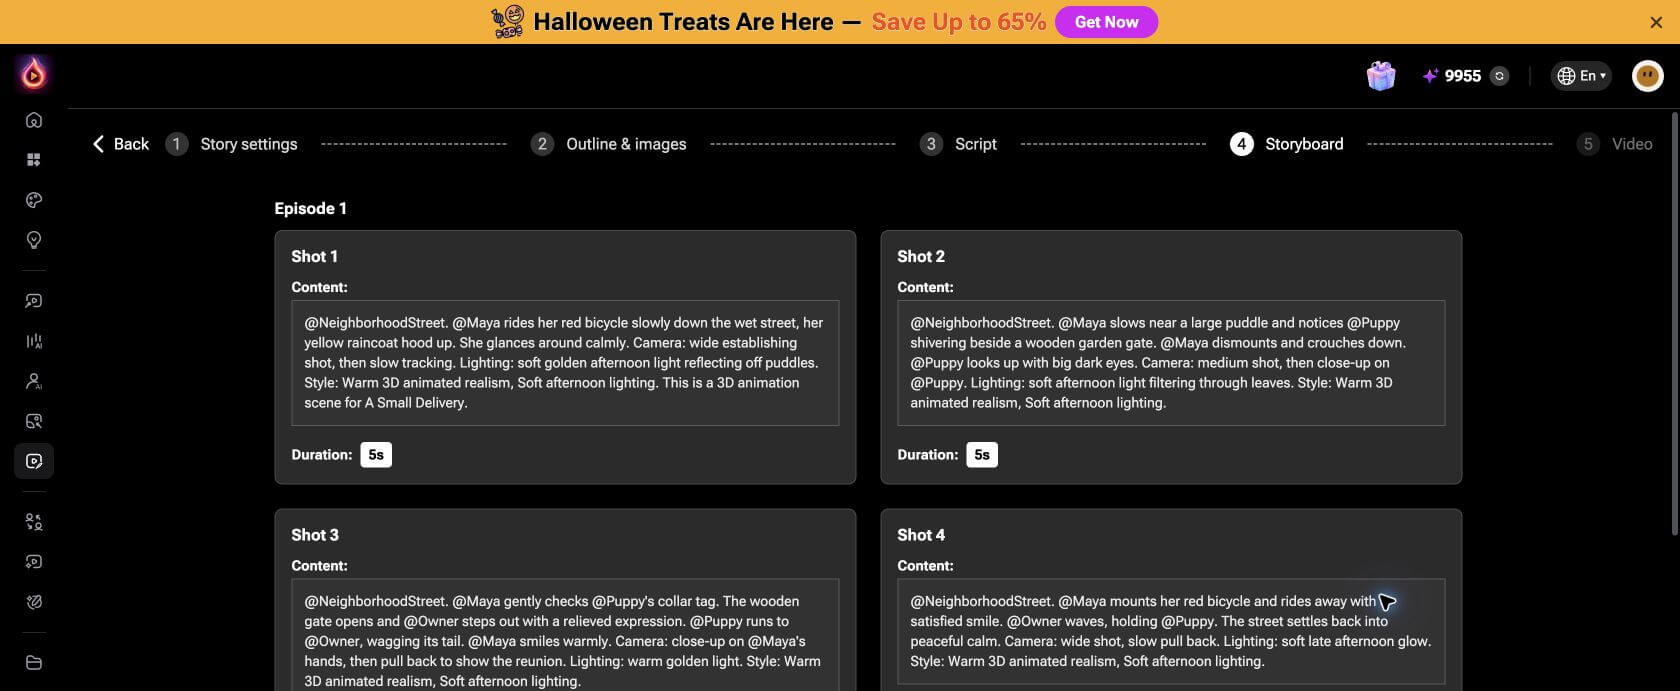
Task: Open the En language dropdown
Action: pos(1581,76)
